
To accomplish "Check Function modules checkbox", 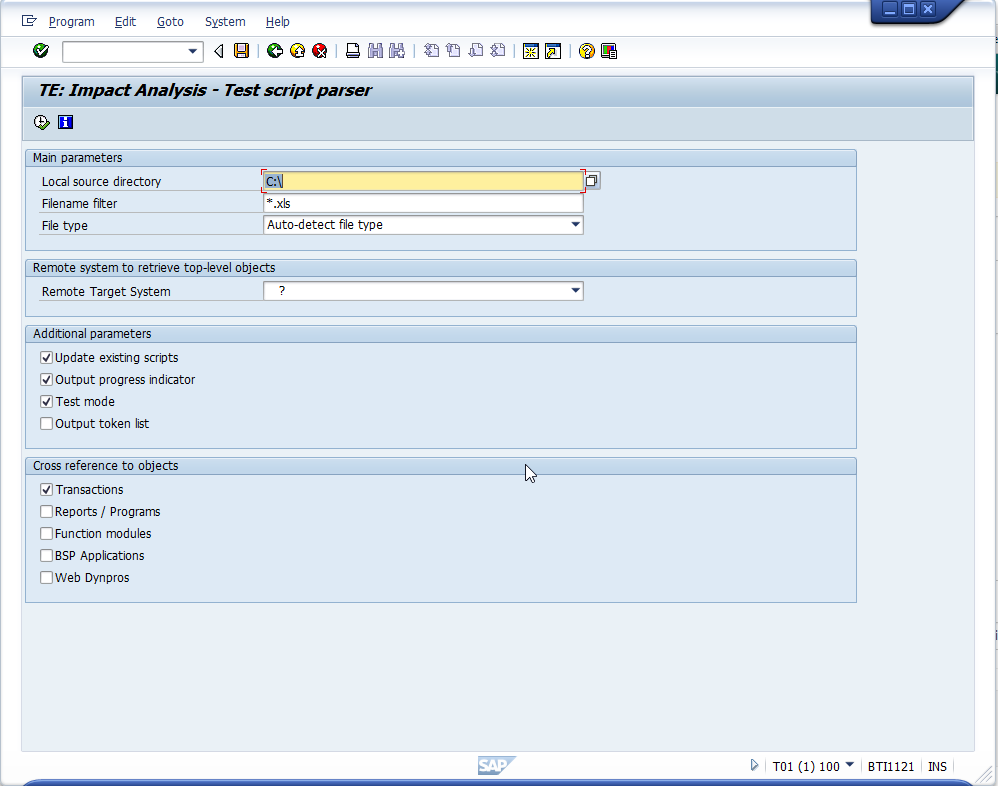I will coord(46,534).
